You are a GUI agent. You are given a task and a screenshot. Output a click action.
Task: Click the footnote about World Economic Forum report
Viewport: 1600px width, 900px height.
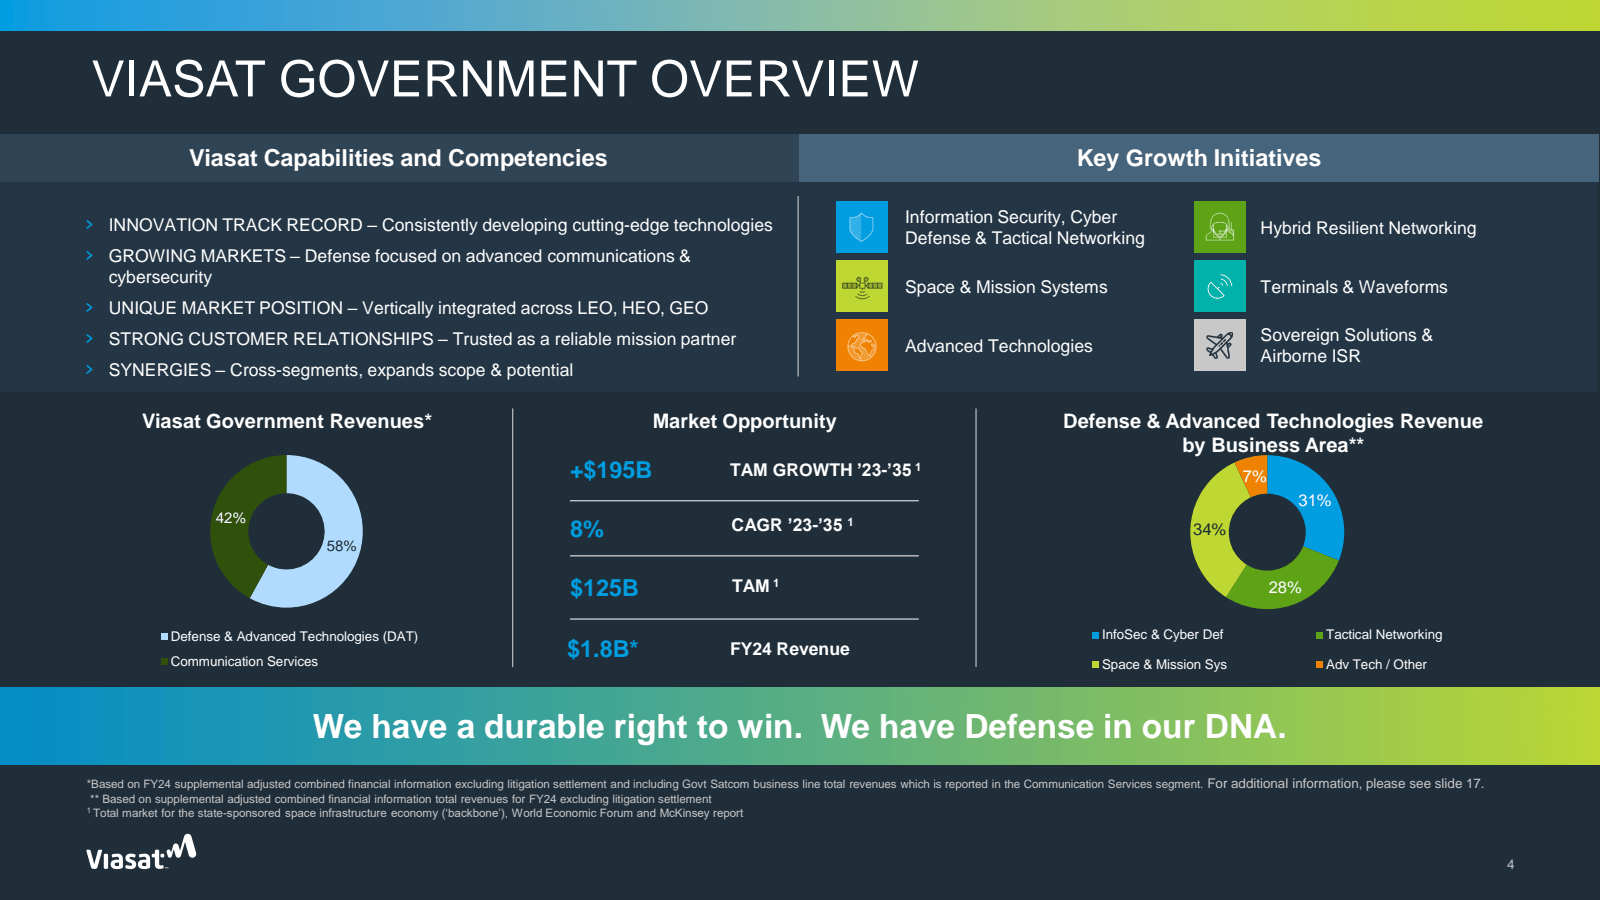(x=415, y=813)
